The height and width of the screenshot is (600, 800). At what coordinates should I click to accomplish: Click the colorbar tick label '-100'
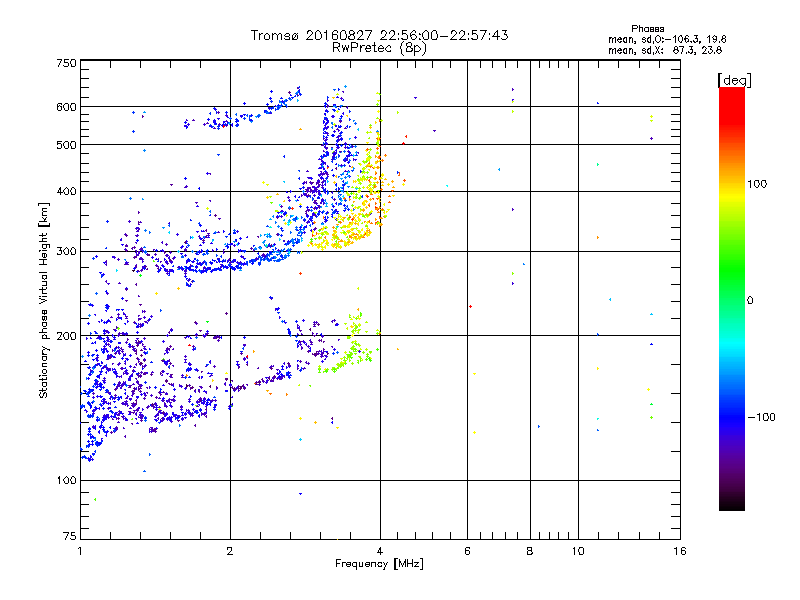[762, 417]
